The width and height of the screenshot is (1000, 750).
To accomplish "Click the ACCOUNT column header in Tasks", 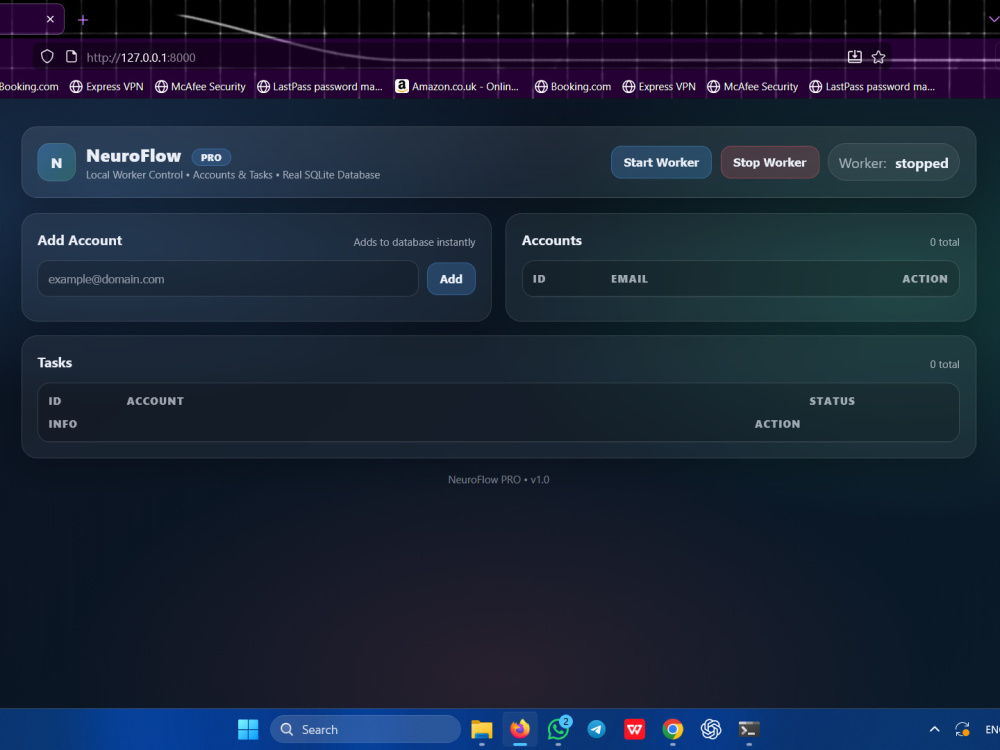I will pyautogui.click(x=155, y=401).
